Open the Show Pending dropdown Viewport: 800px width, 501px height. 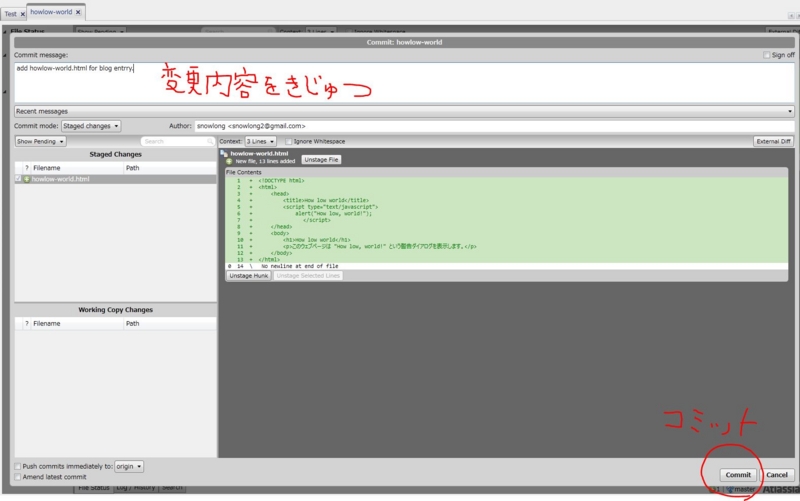point(40,141)
